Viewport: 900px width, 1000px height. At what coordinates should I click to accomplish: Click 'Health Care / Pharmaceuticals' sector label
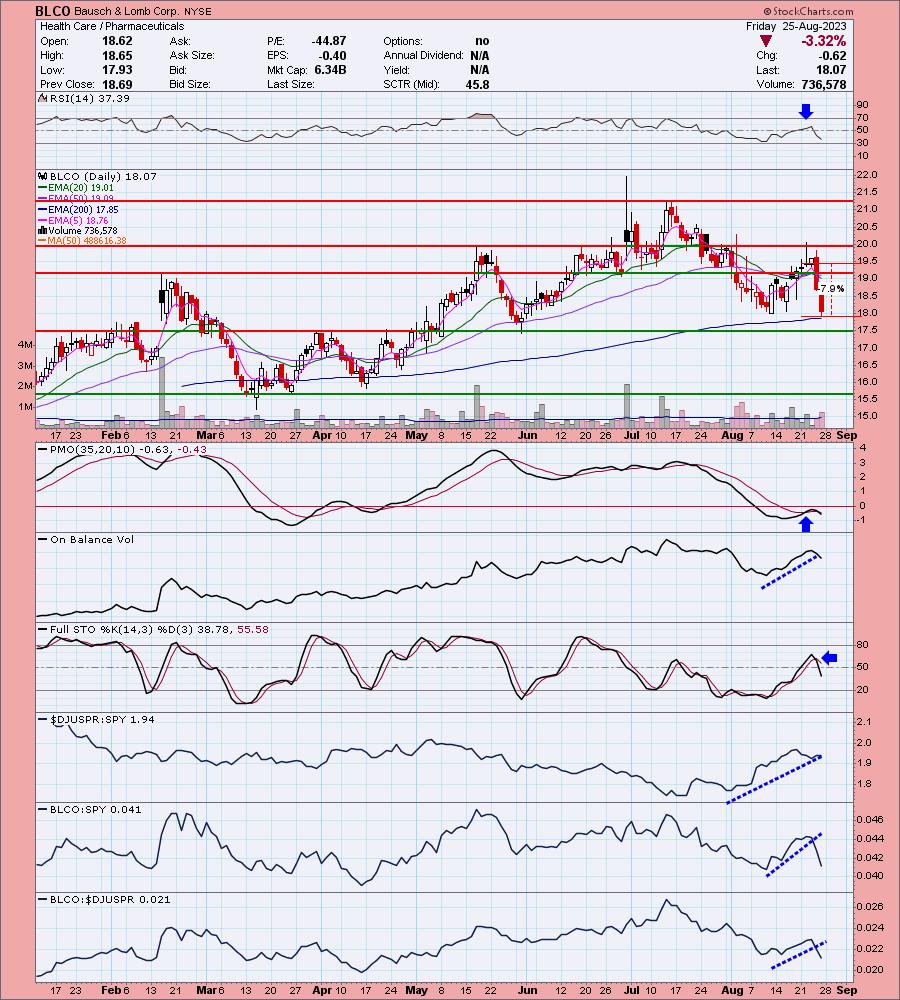click(x=112, y=26)
